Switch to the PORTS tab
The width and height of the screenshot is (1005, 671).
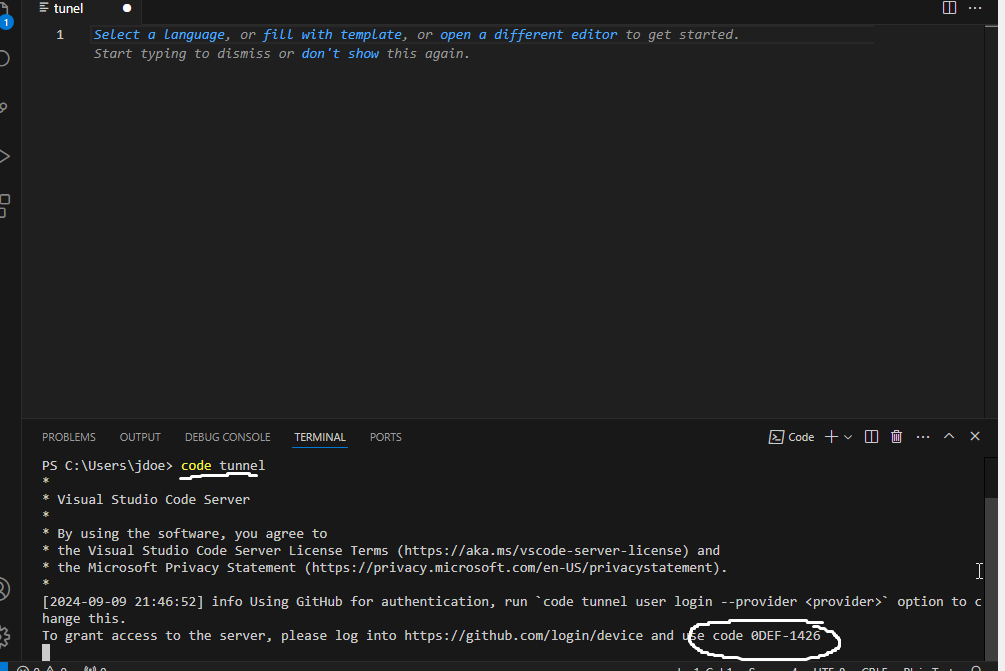[x=385, y=437]
